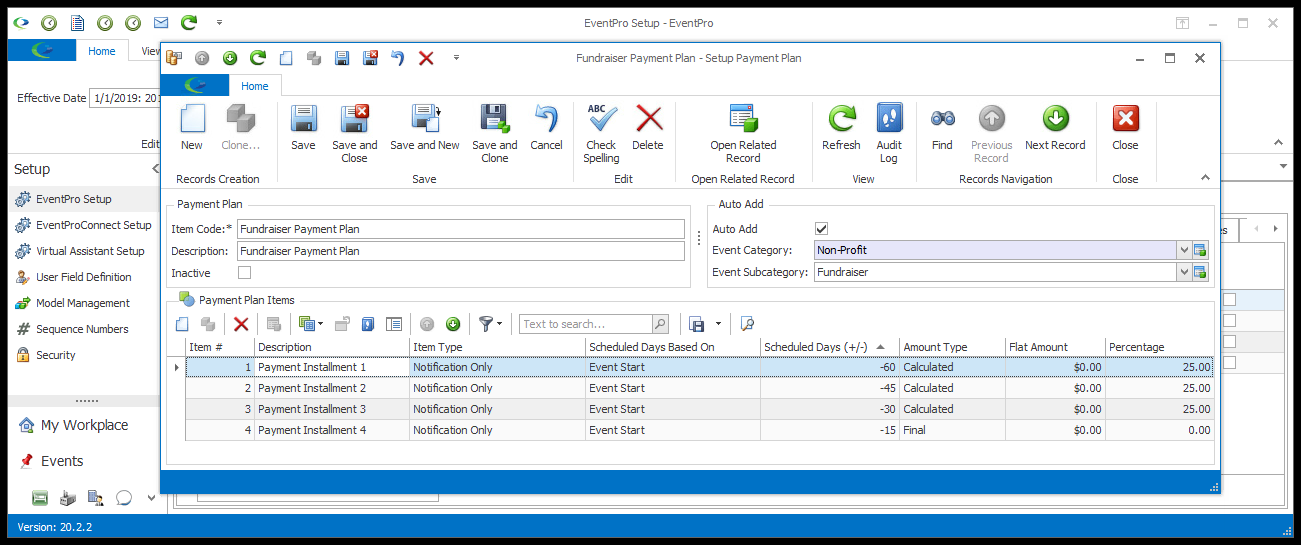Click the -45 scheduled days cell
The height and width of the screenshot is (545, 1301).
829,388
